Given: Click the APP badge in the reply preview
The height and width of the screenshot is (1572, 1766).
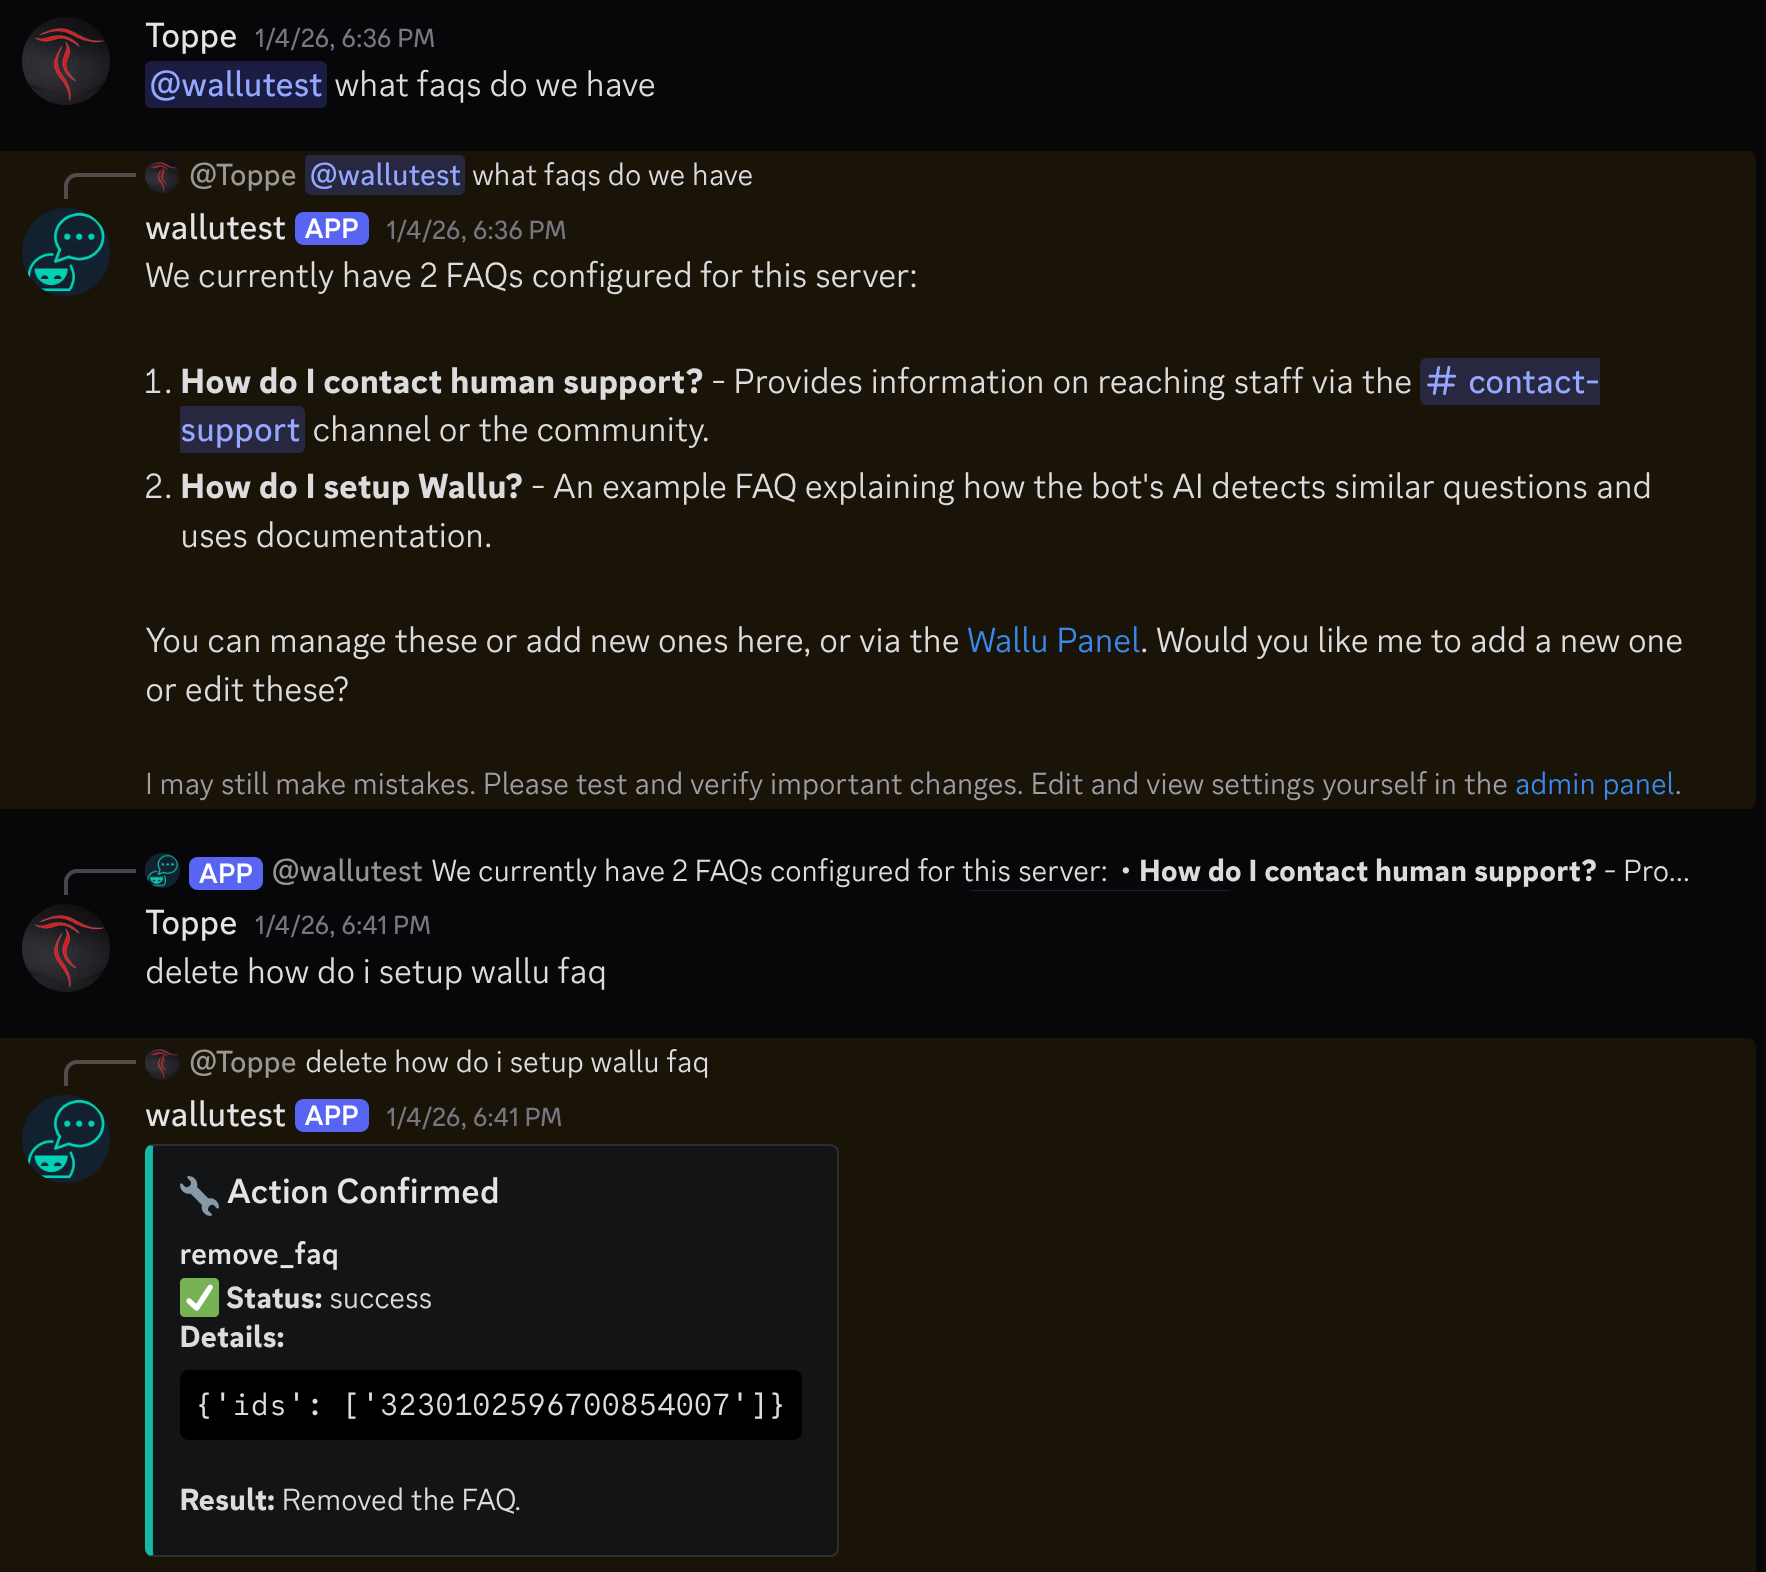Looking at the screenshot, I should pyautogui.click(x=225, y=872).
